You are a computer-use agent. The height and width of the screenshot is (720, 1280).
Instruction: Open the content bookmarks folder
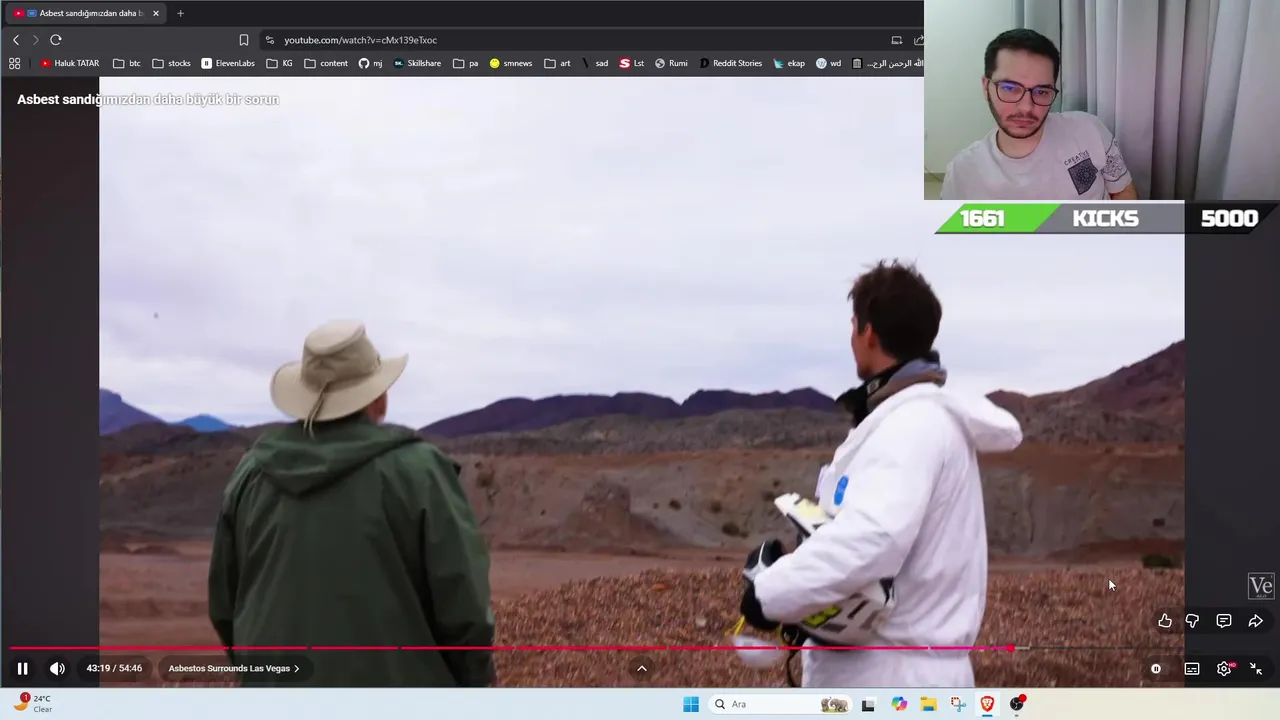point(326,63)
